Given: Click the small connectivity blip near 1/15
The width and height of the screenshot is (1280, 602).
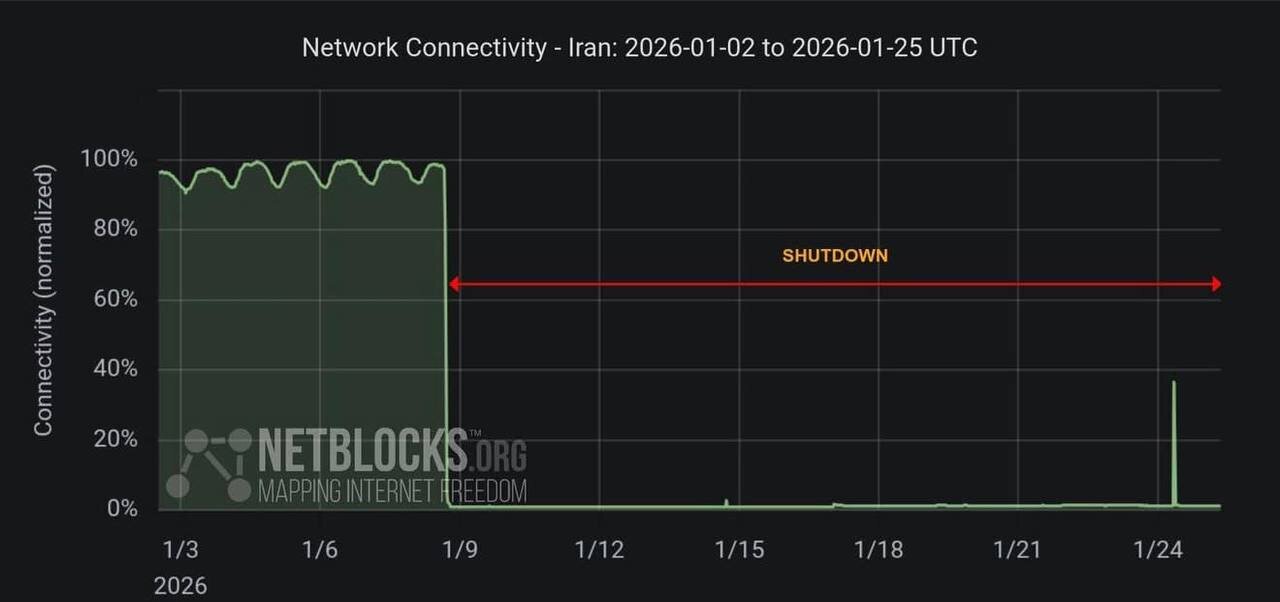Looking at the screenshot, I should coord(726,501).
